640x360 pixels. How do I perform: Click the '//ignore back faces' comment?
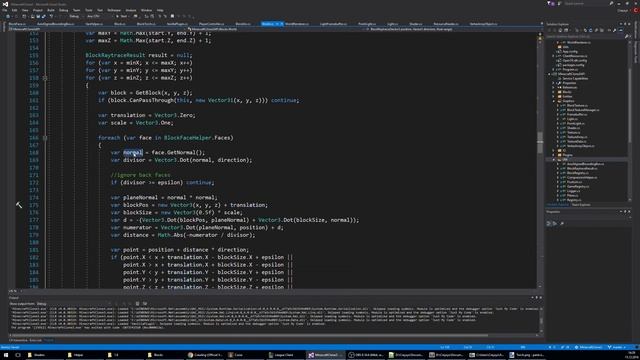click(x=140, y=175)
